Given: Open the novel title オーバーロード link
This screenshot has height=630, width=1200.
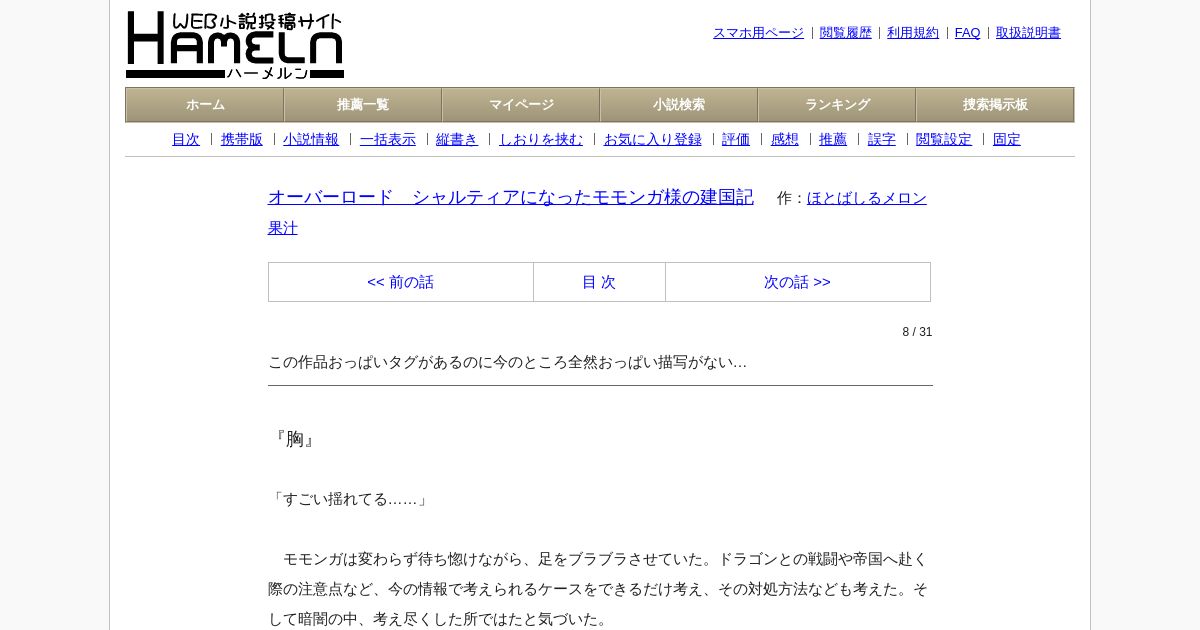Looking at the screenshot, I should 511,197.
